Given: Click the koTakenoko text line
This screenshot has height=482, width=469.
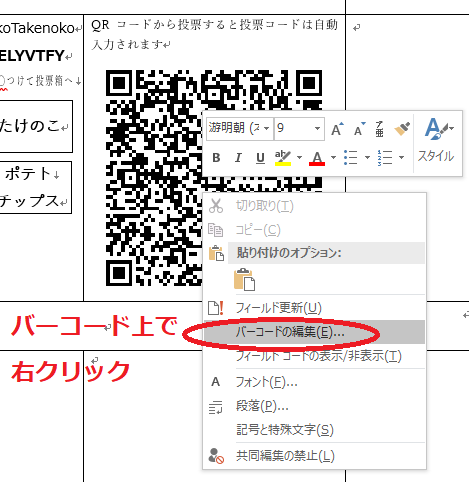Looking at the screenshot, I should pos(37,28).
